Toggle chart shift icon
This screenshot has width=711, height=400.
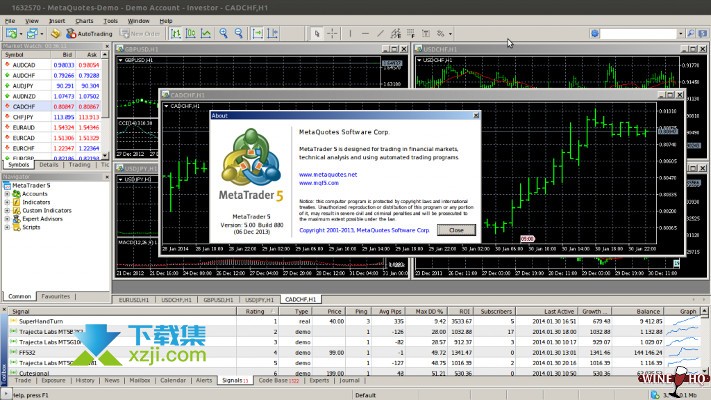pyautogui.click(x=273, y=34)
